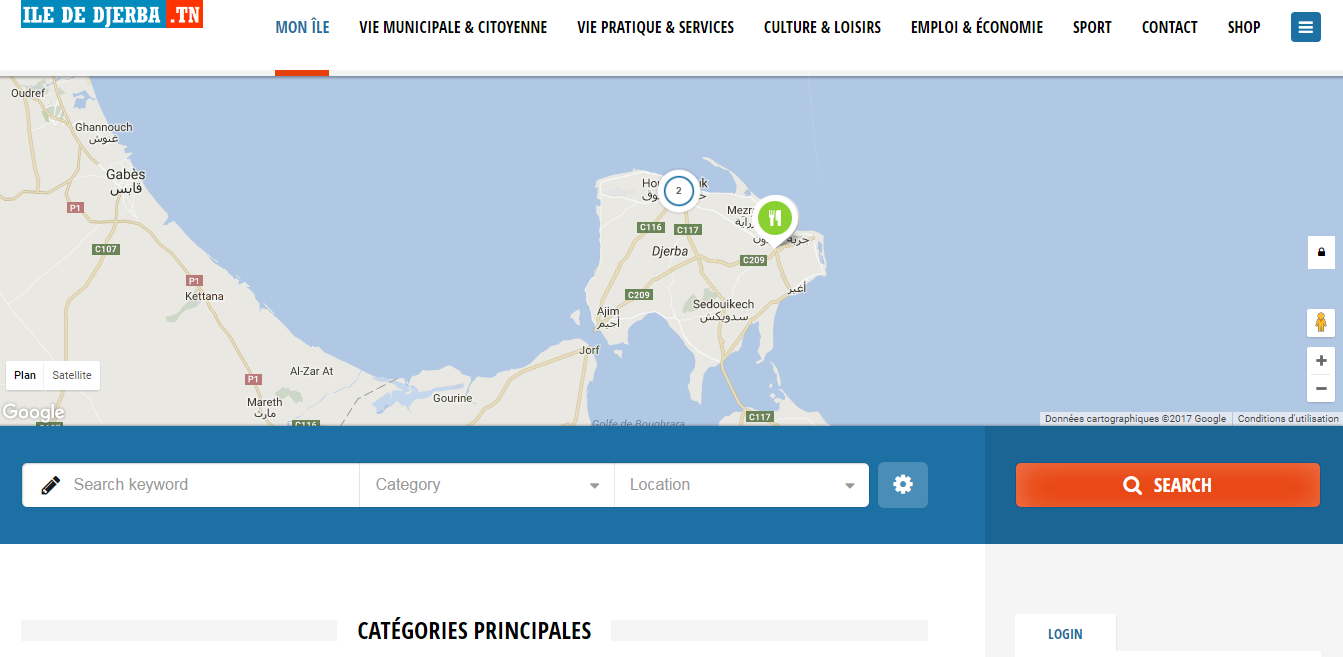The image size is (1343, 657).
Task: Zoom out the map with minus
Action: 1321,388
